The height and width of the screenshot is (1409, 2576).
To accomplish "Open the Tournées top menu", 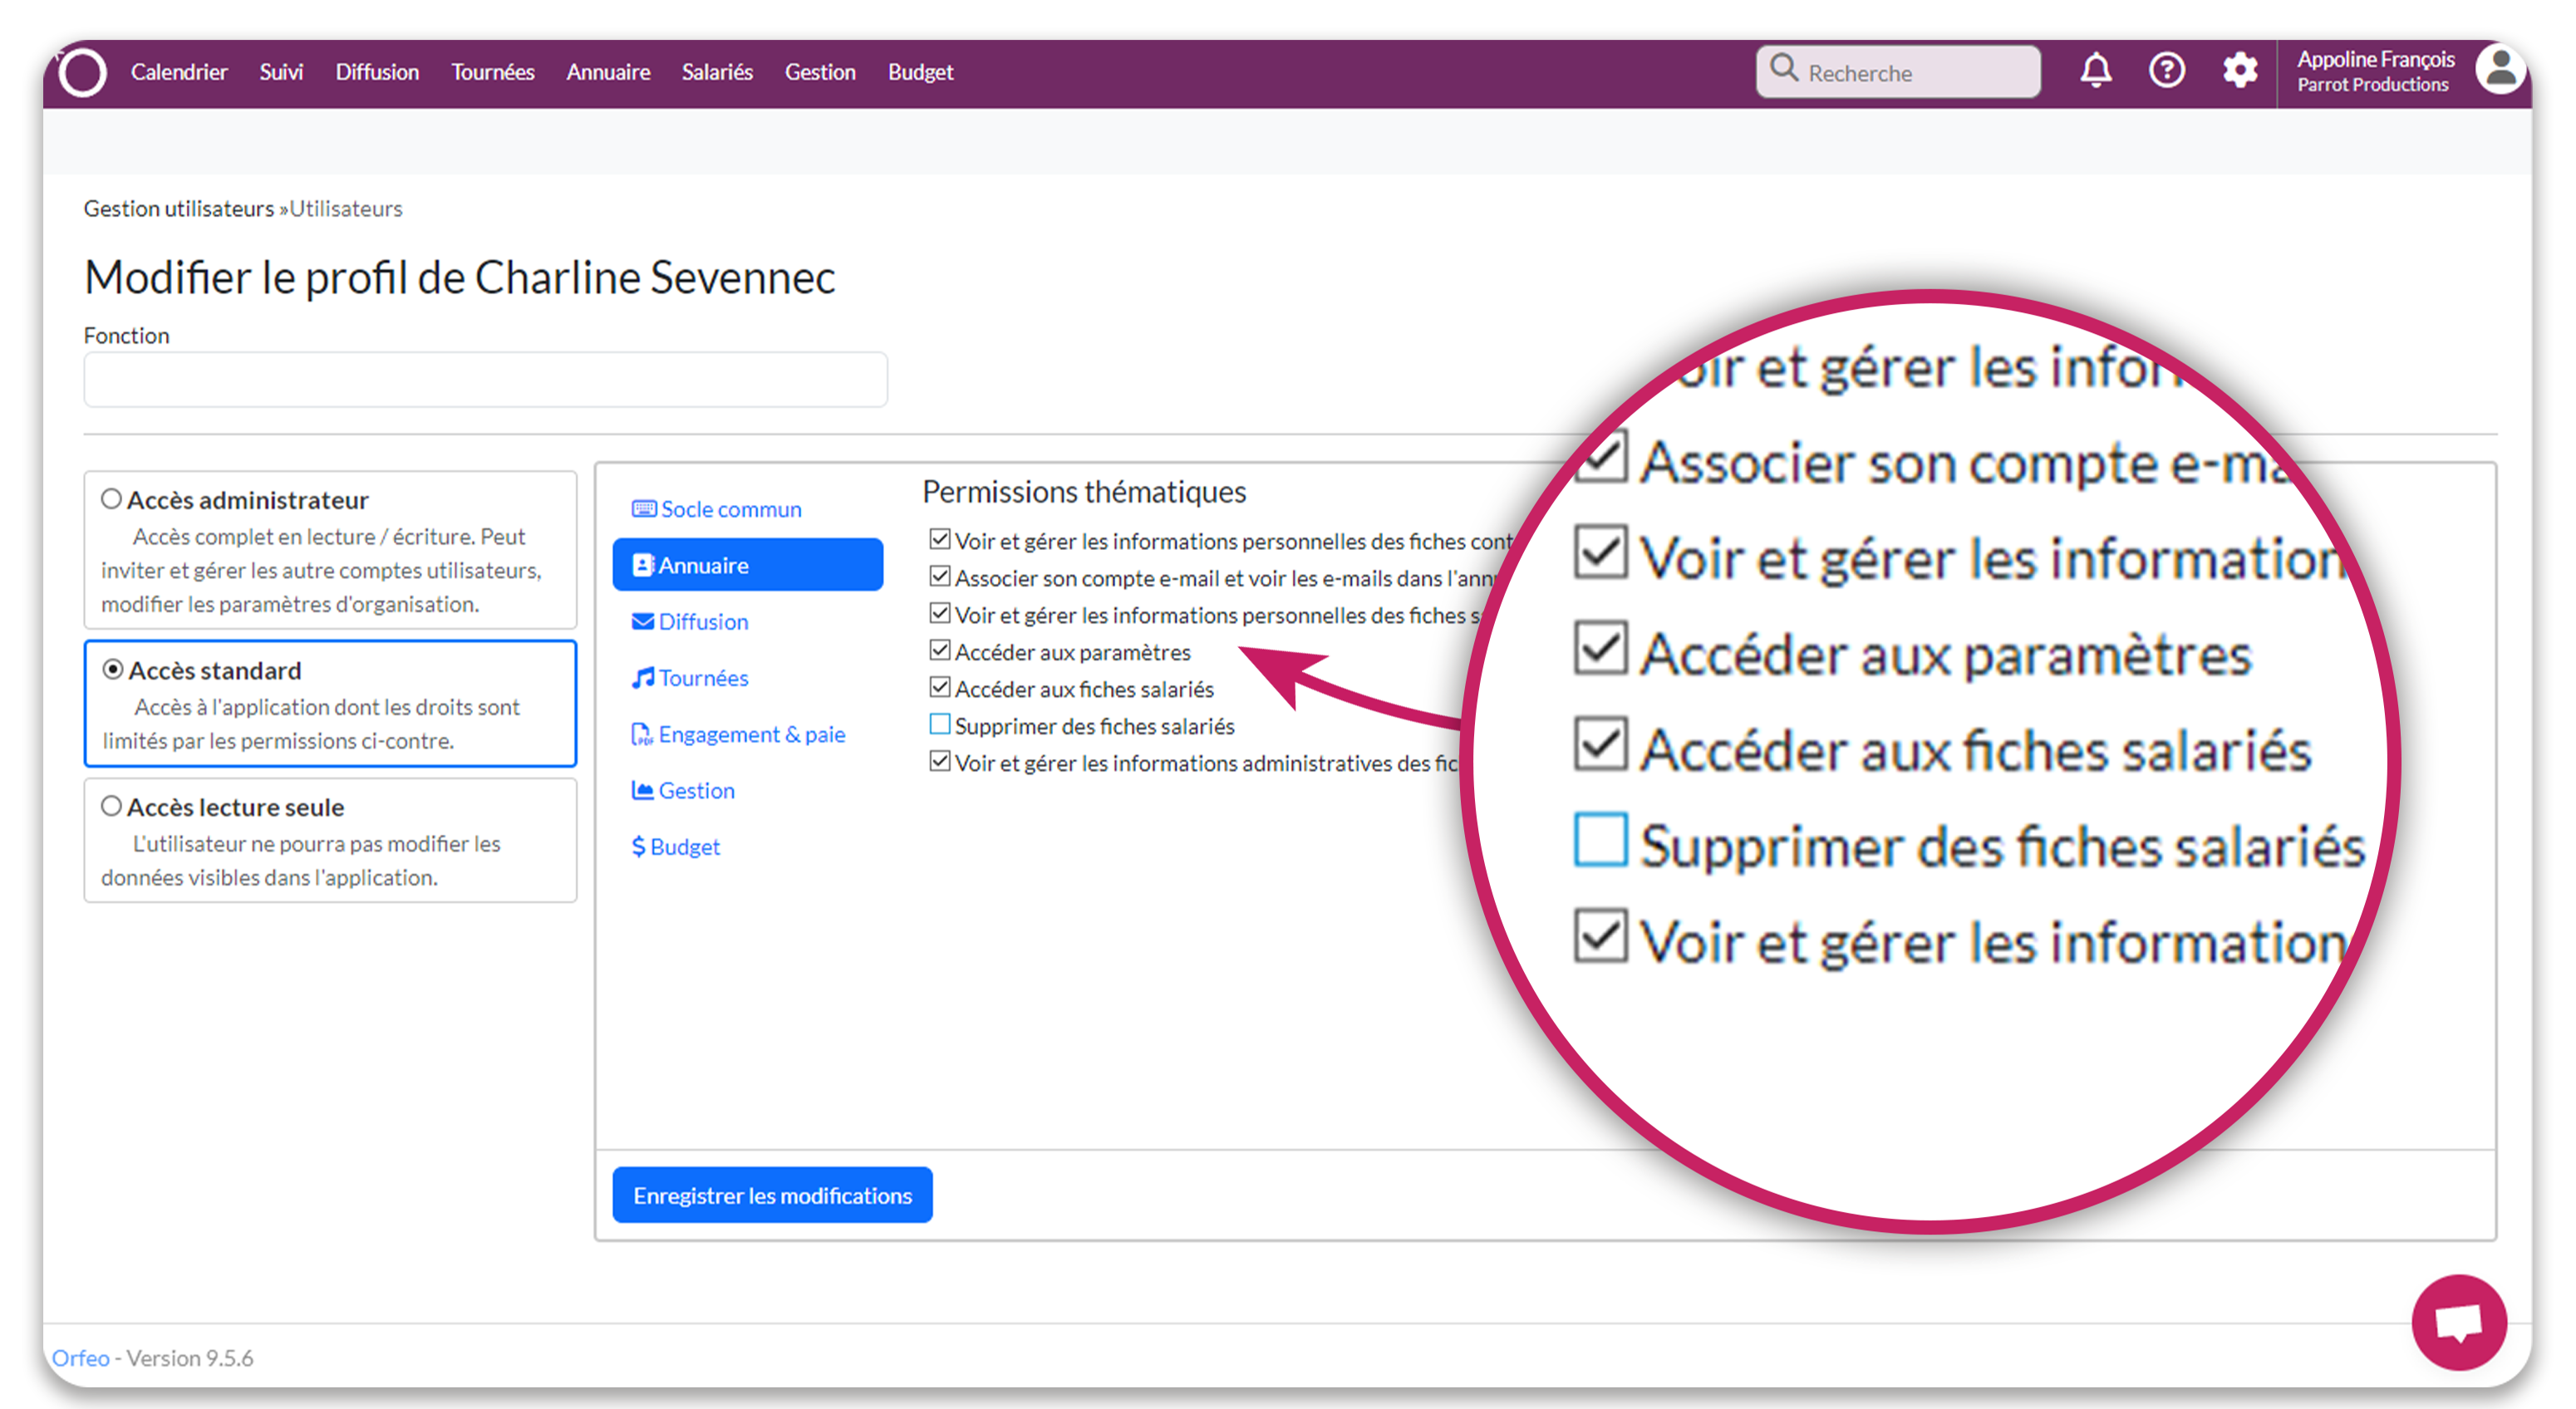I will (x=493, y=72).
